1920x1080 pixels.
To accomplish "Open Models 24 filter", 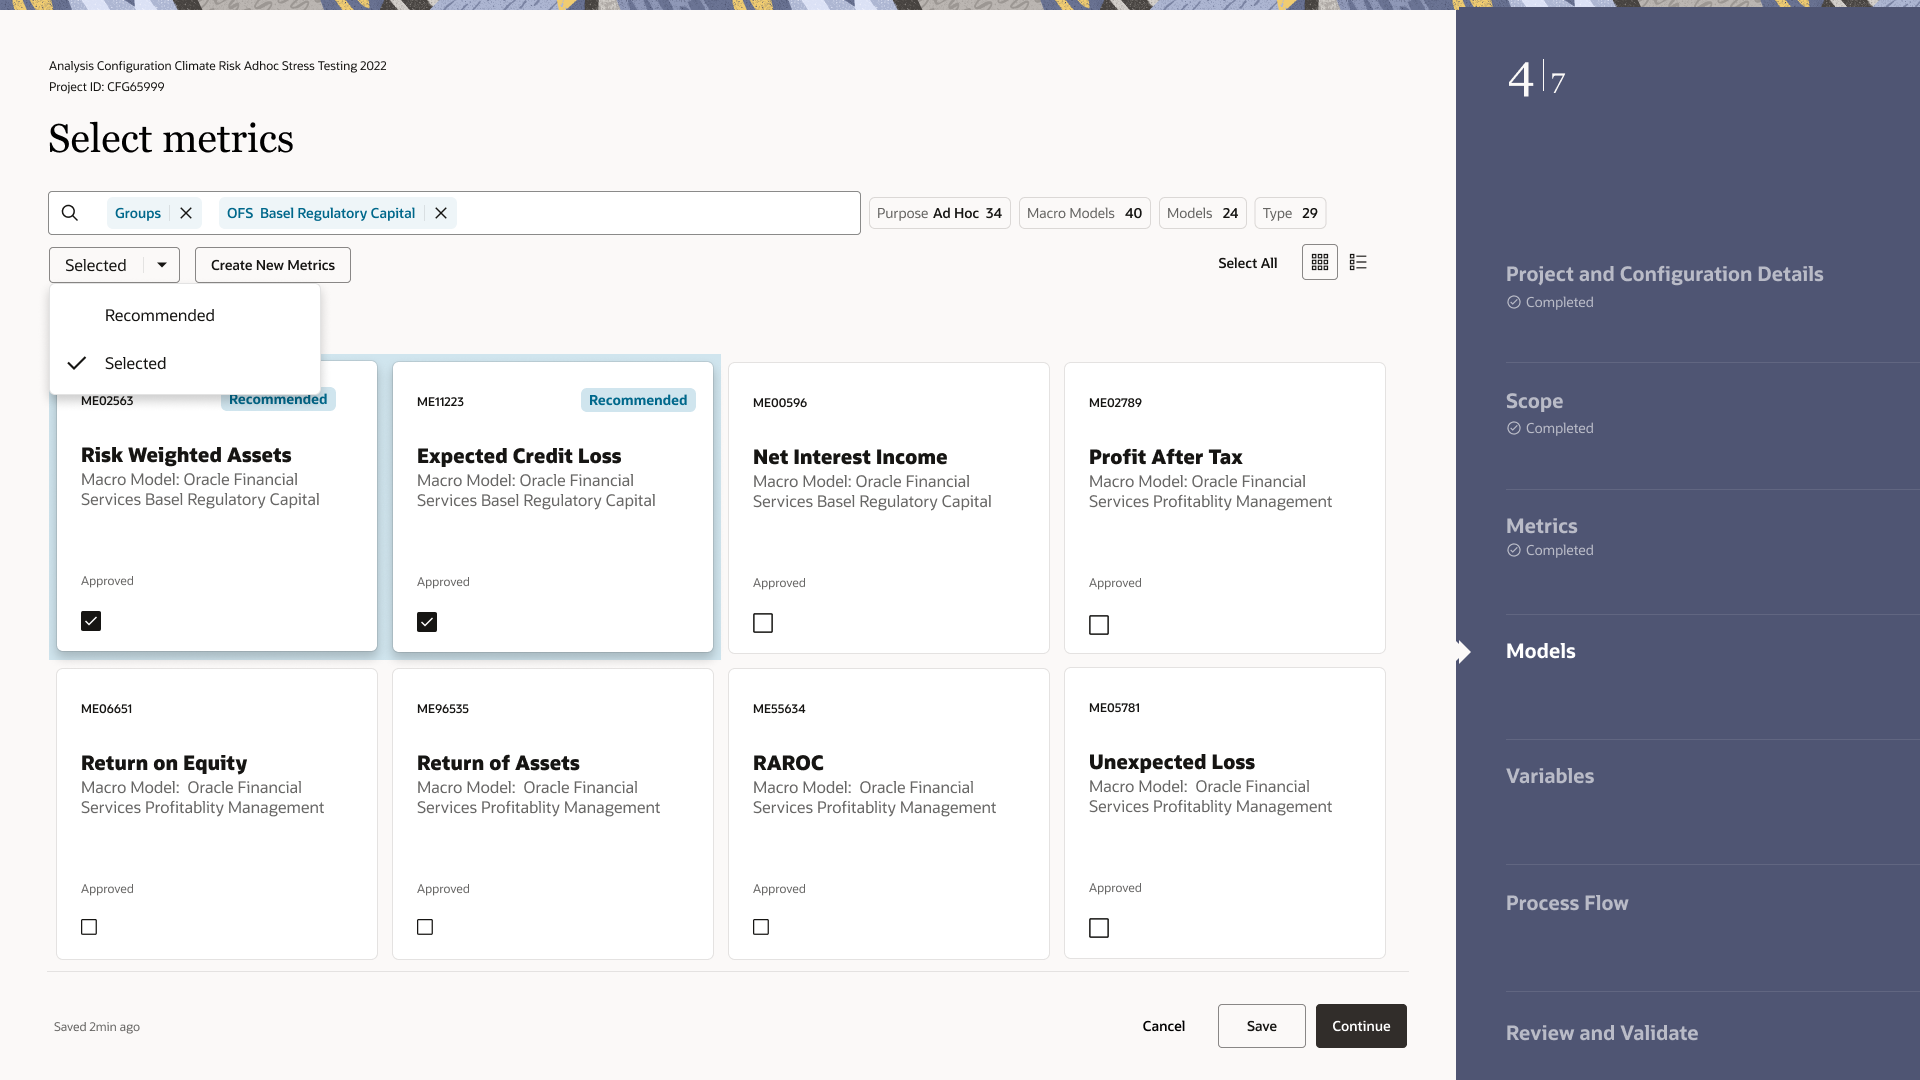I will [x=1203, y=213].
